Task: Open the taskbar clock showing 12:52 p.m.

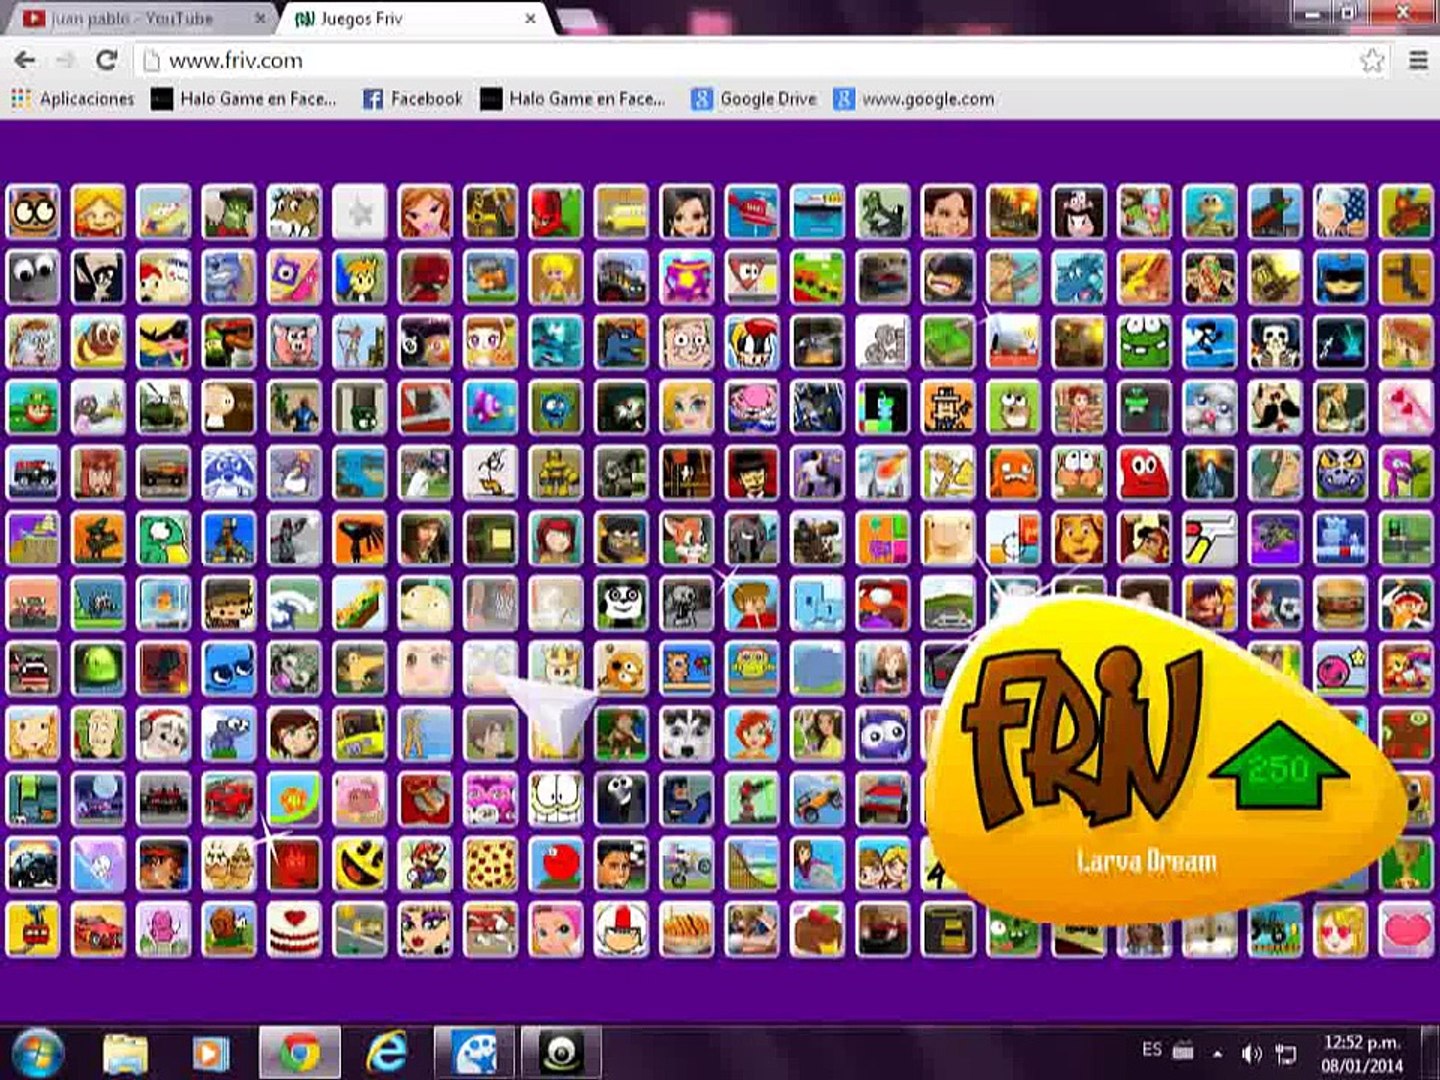Action: [1362, 1053]
